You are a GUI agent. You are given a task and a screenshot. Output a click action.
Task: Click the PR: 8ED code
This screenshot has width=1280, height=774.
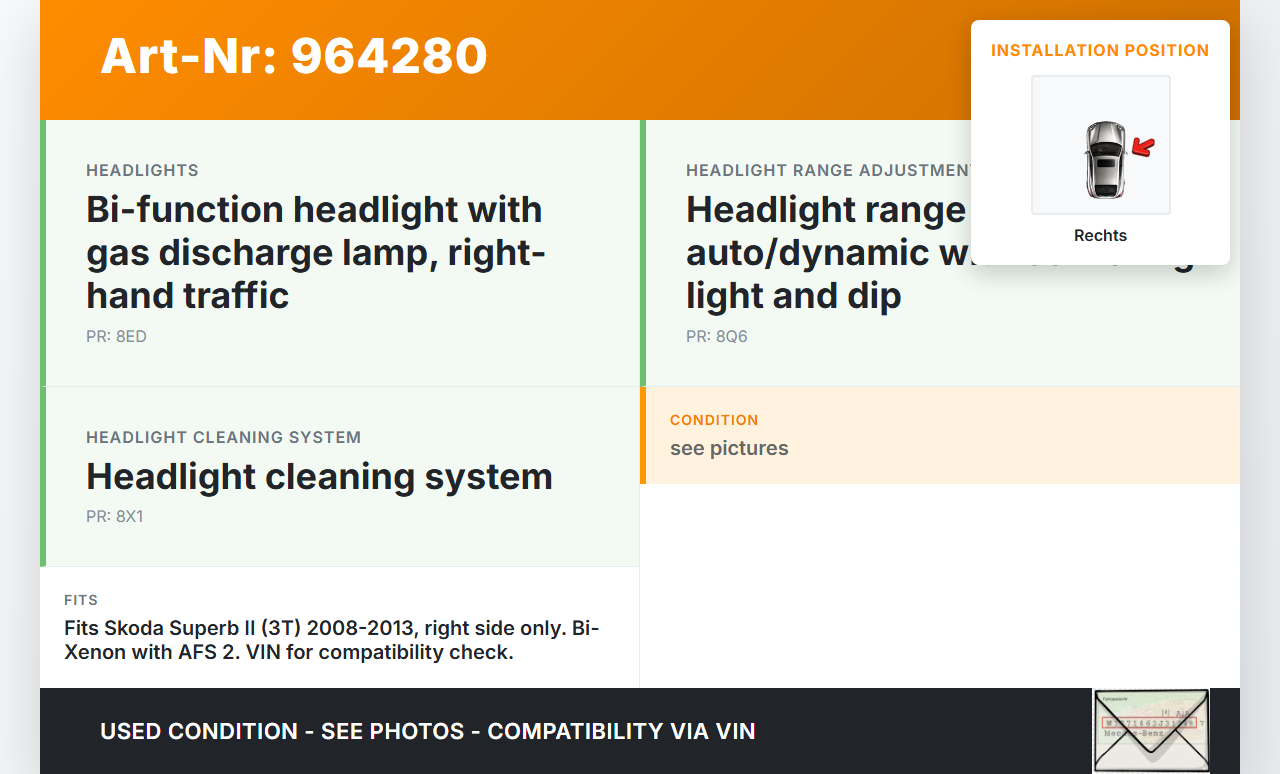(x=116, y=336)
